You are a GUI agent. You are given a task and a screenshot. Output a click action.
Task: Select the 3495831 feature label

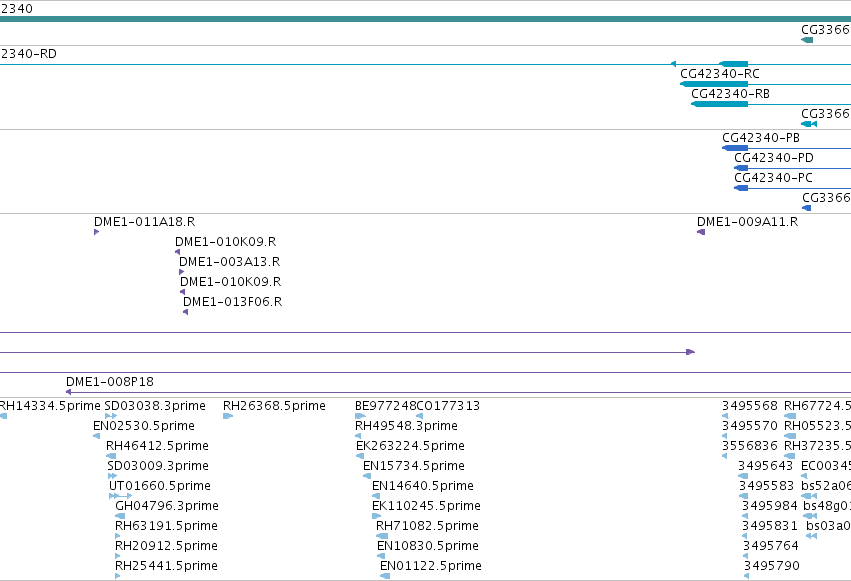[770, 526]
